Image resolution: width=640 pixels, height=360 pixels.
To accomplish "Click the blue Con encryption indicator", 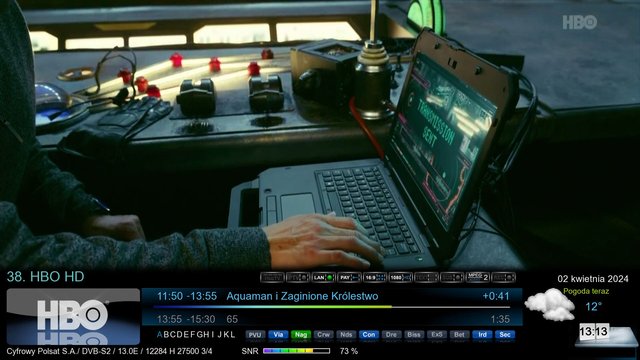I will coord(369,335).
